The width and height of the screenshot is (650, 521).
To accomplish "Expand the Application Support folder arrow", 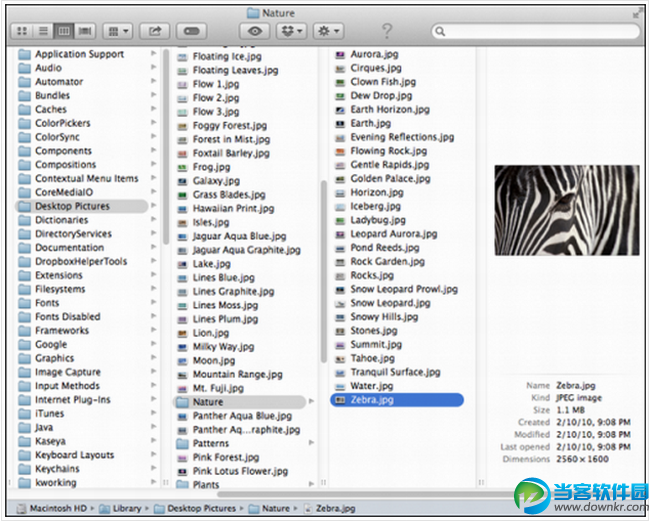I will tap(153, 53).
